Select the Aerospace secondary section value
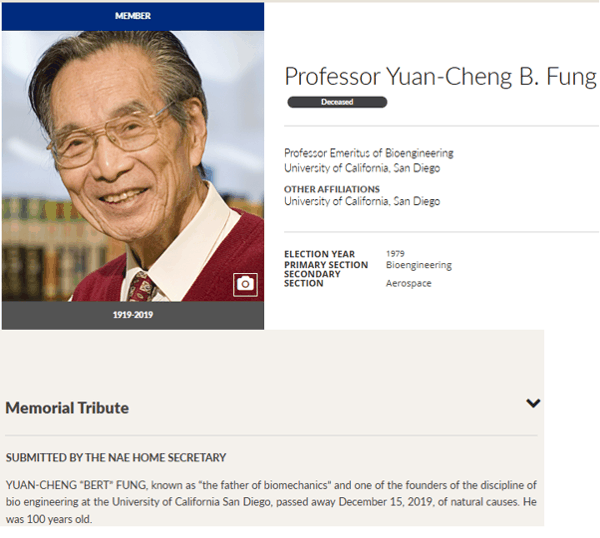Screen dimensions: 600x538 click(408, 283)
